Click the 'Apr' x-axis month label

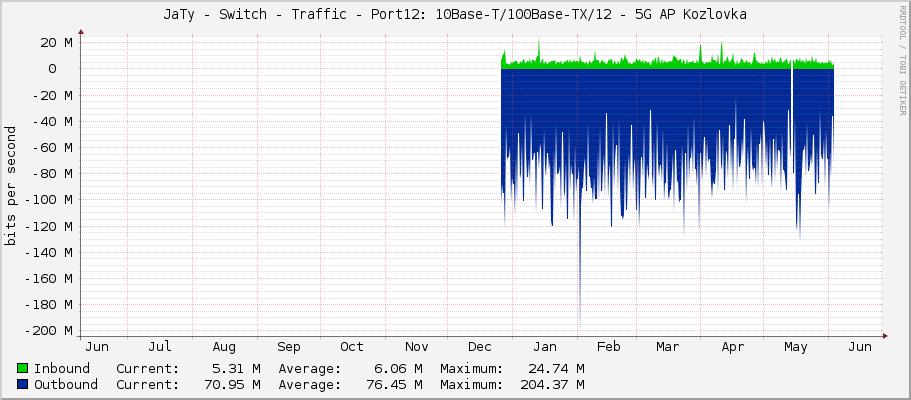point(732,347)
